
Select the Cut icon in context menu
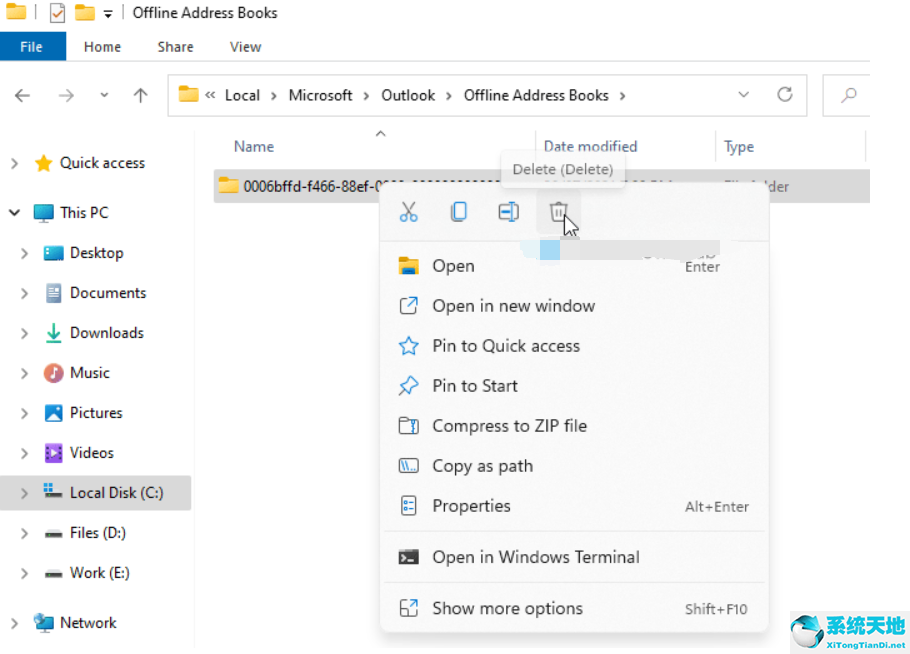point(408,212)
